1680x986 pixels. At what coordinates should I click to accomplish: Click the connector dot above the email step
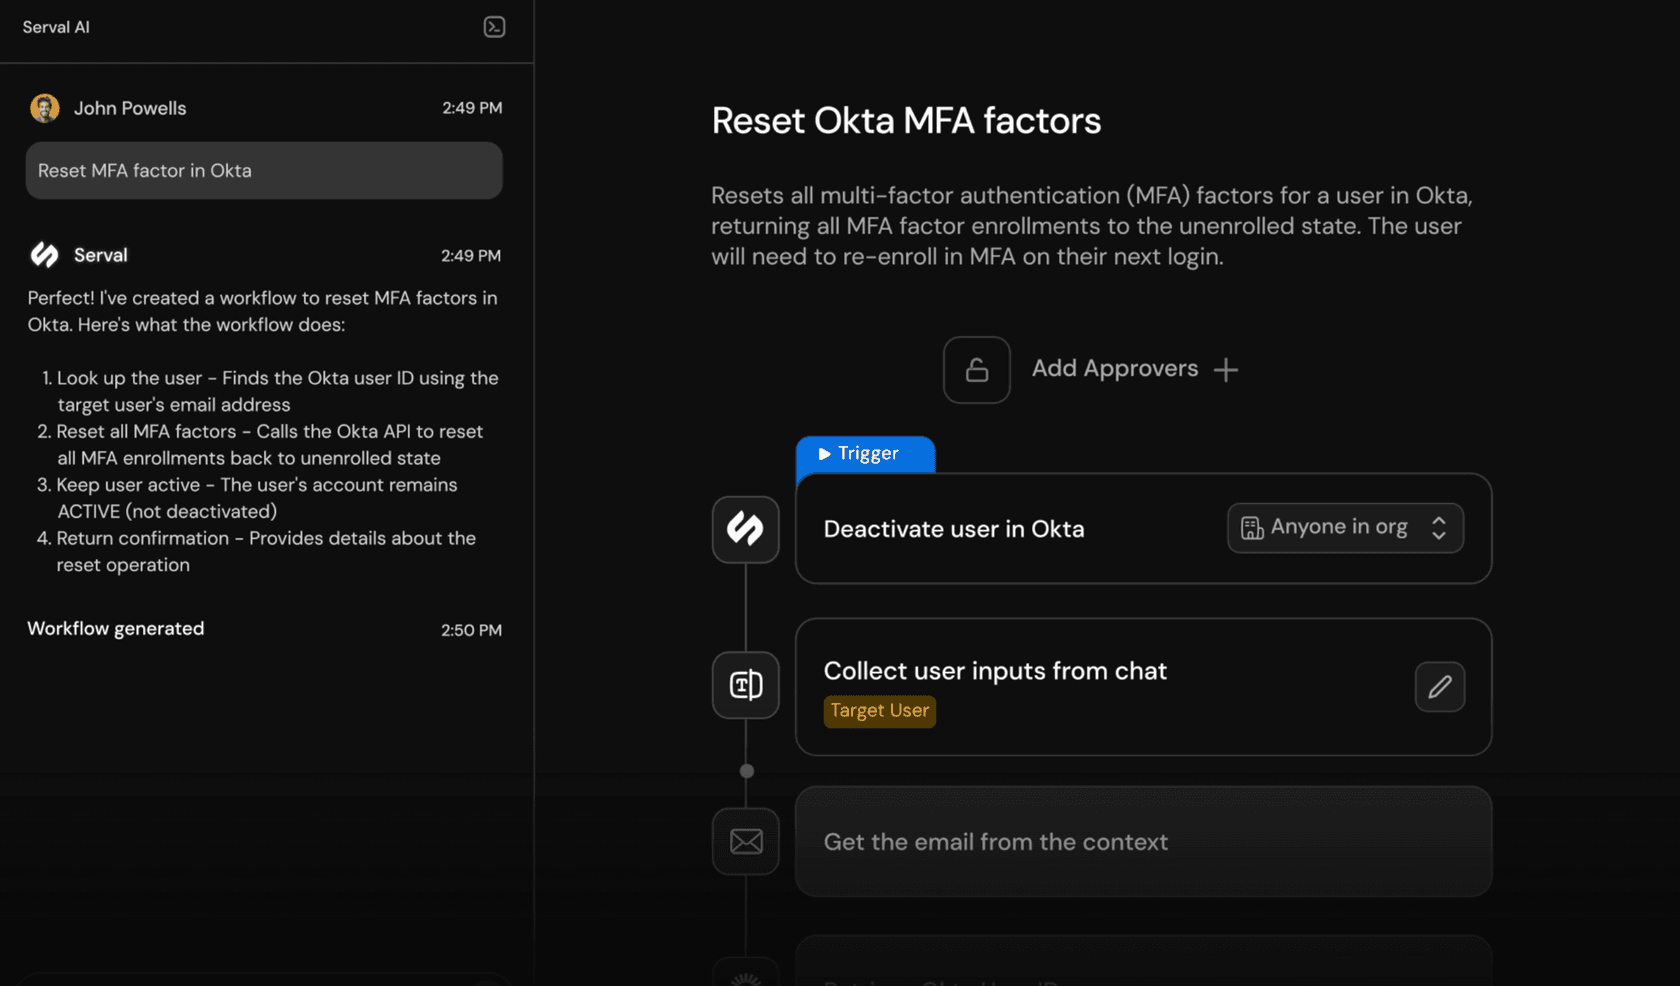click(x=746, y=771)
